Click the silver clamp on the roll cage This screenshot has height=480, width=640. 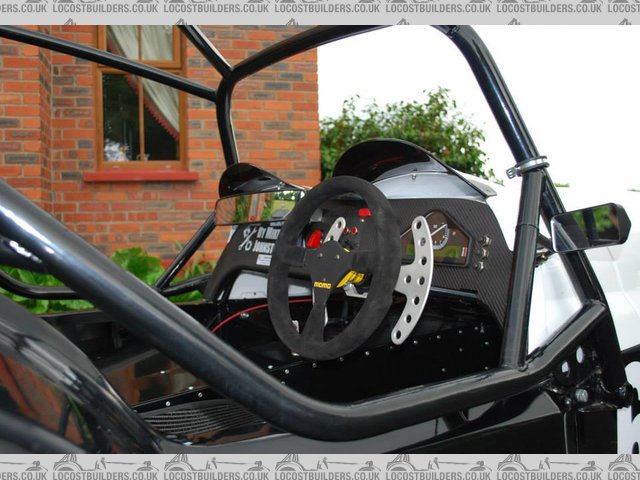tap(527, 166)
